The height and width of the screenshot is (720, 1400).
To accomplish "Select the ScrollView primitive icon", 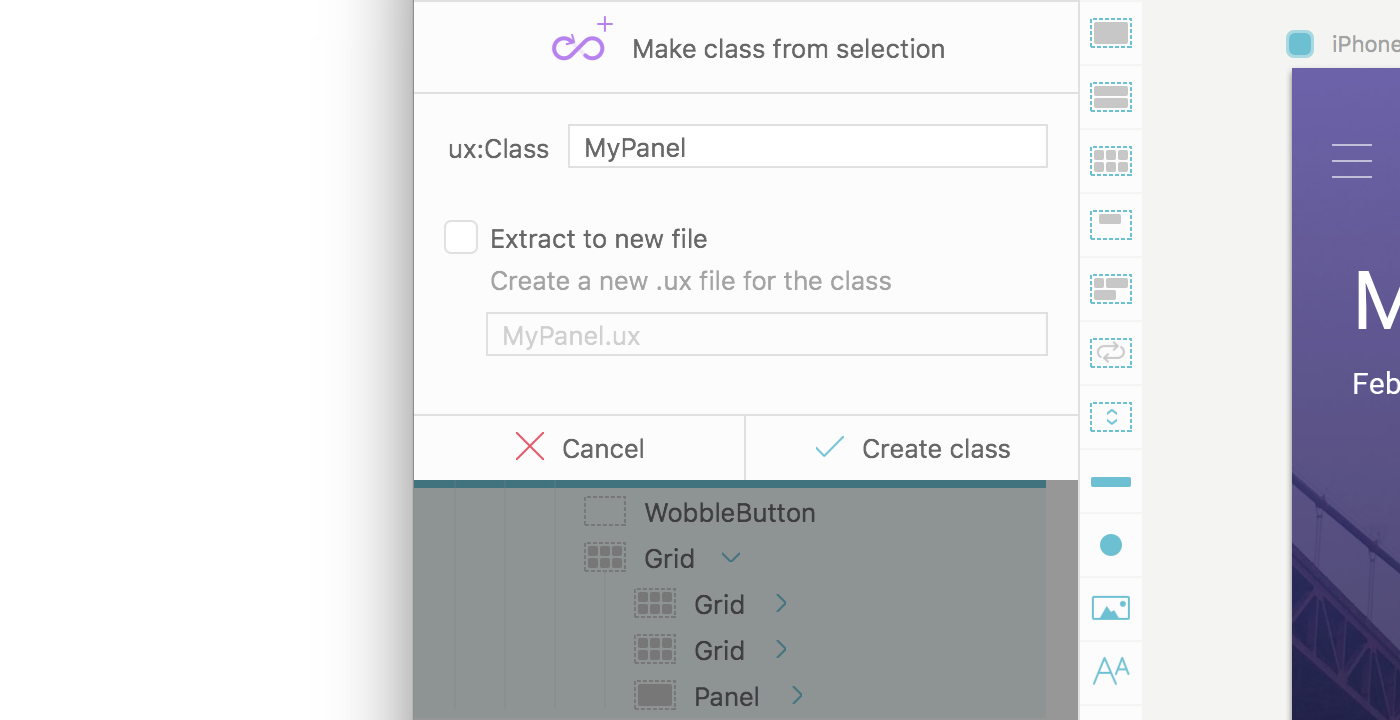I will click(1110, 417).
